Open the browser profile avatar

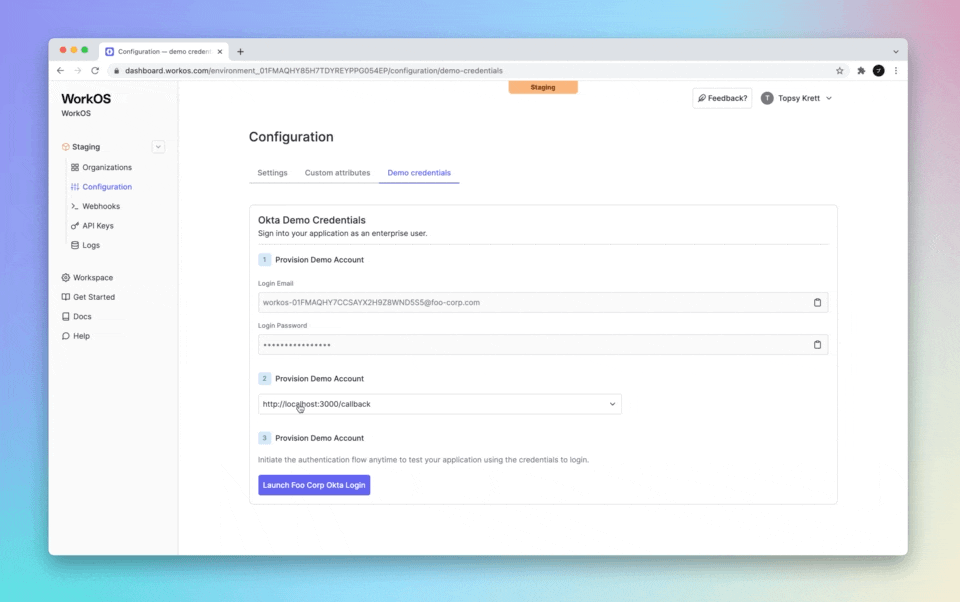pyautogui.click(x=878, y=70)
